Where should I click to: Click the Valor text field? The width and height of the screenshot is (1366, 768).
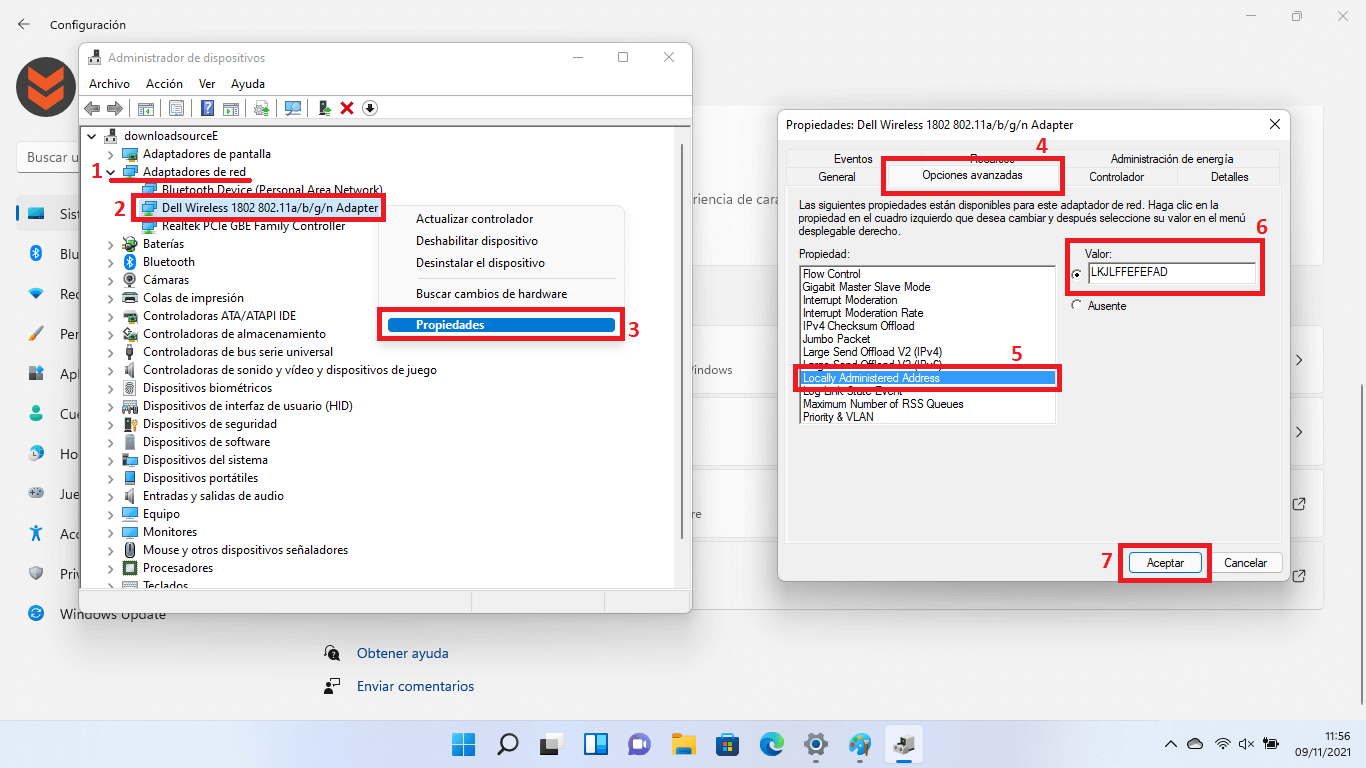pos(1170,273)
